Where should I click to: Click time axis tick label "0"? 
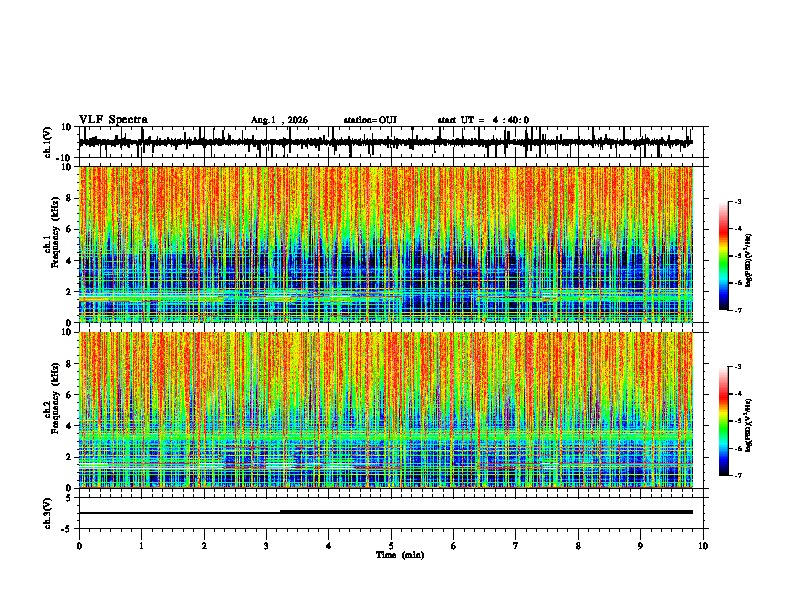click(x=79, y=546)
